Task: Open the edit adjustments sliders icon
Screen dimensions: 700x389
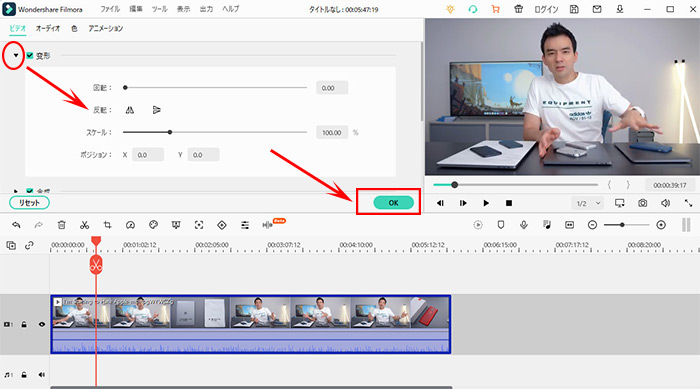Action: (245, 225)
